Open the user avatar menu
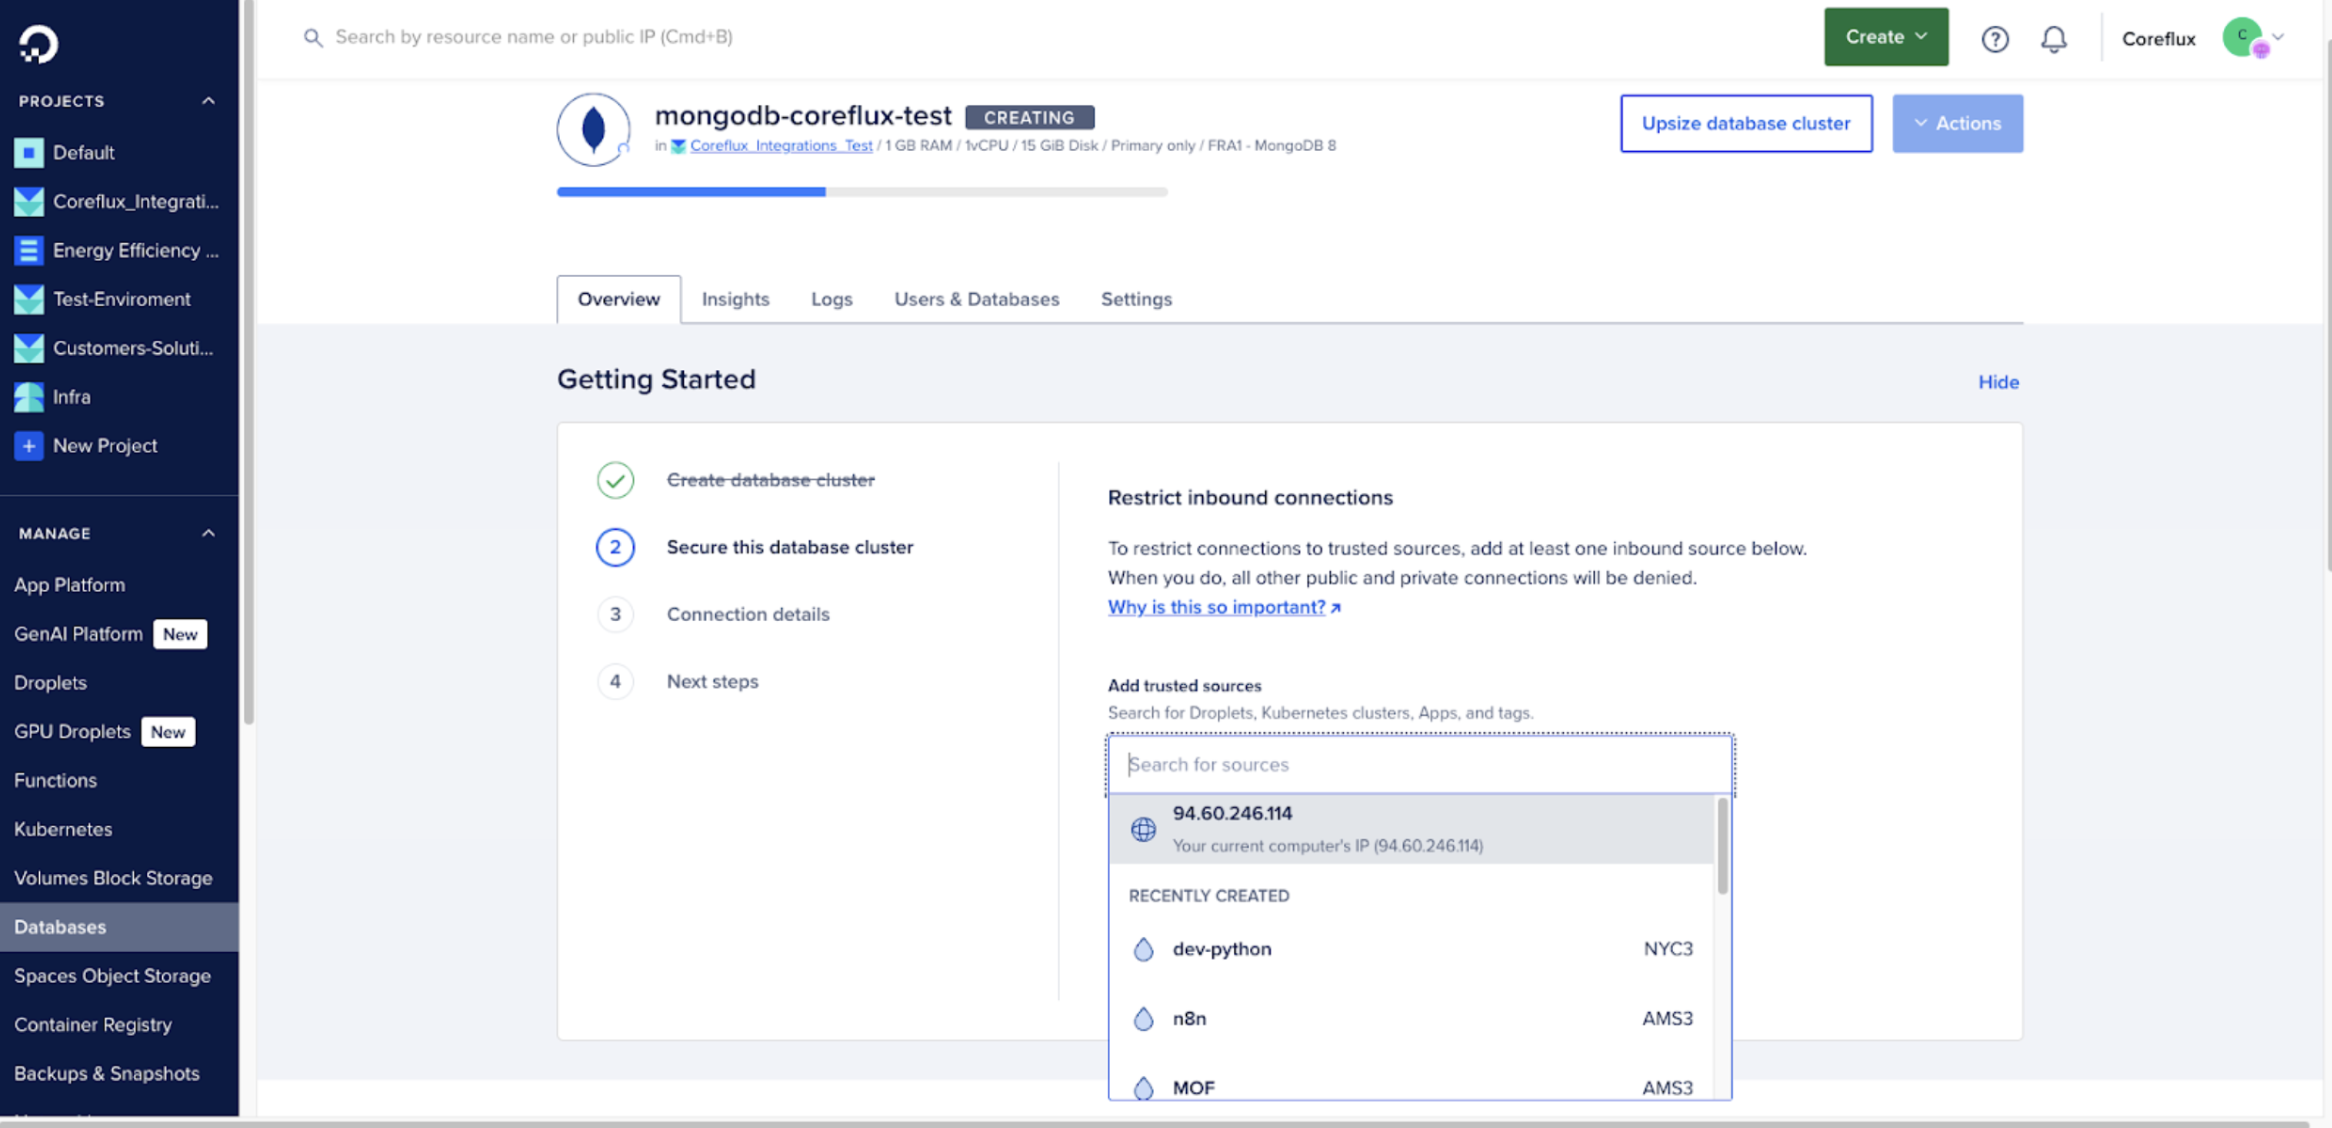Image resolution: width=2332 pixels, height=1128 pixels. tap(2244, 37)
